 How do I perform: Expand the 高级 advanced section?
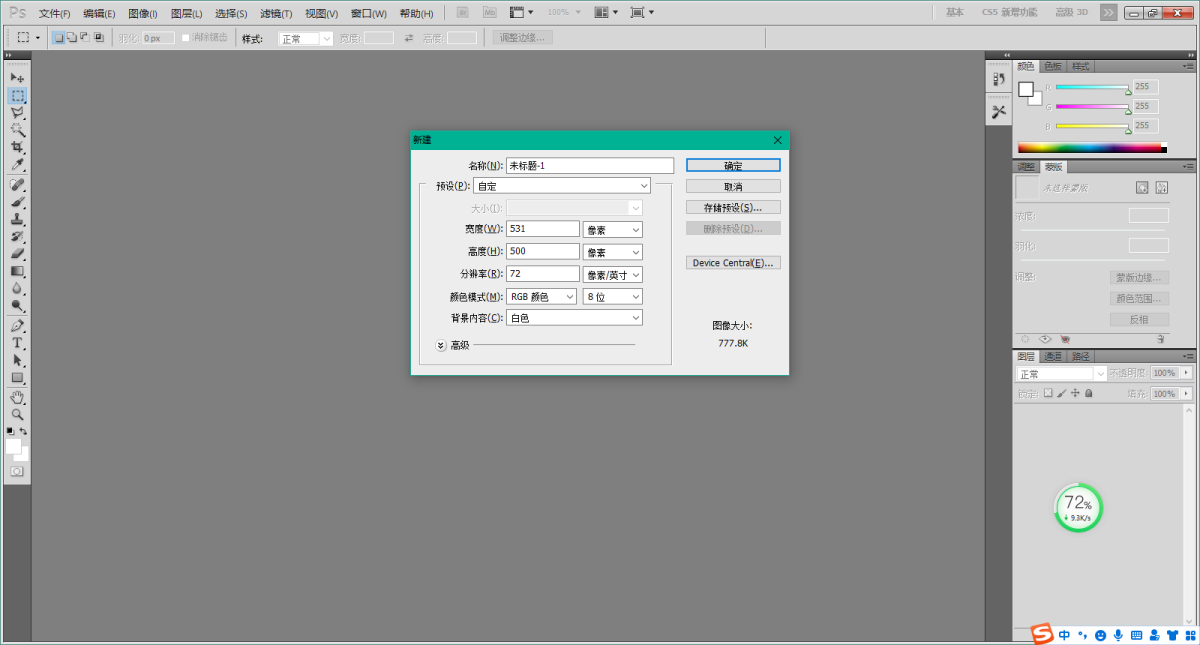(441, 345)
